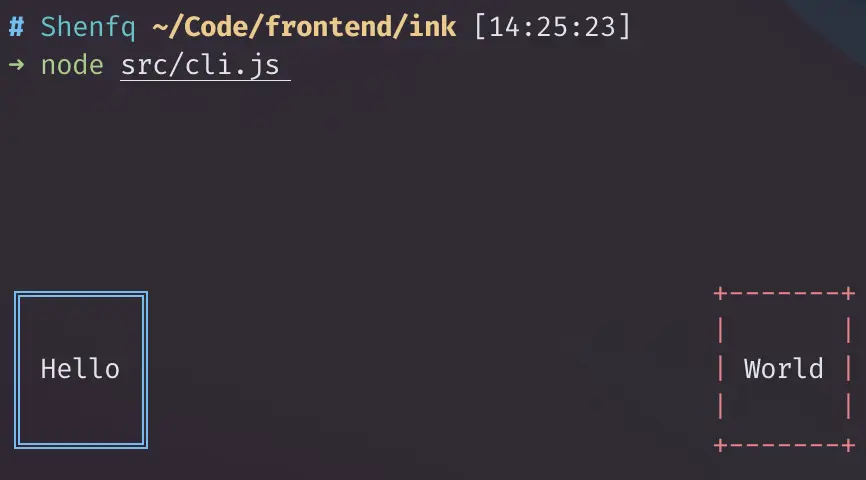Click the bottom-left plus corner of World box
Screen dimensions: 866x480
[720, 445]
